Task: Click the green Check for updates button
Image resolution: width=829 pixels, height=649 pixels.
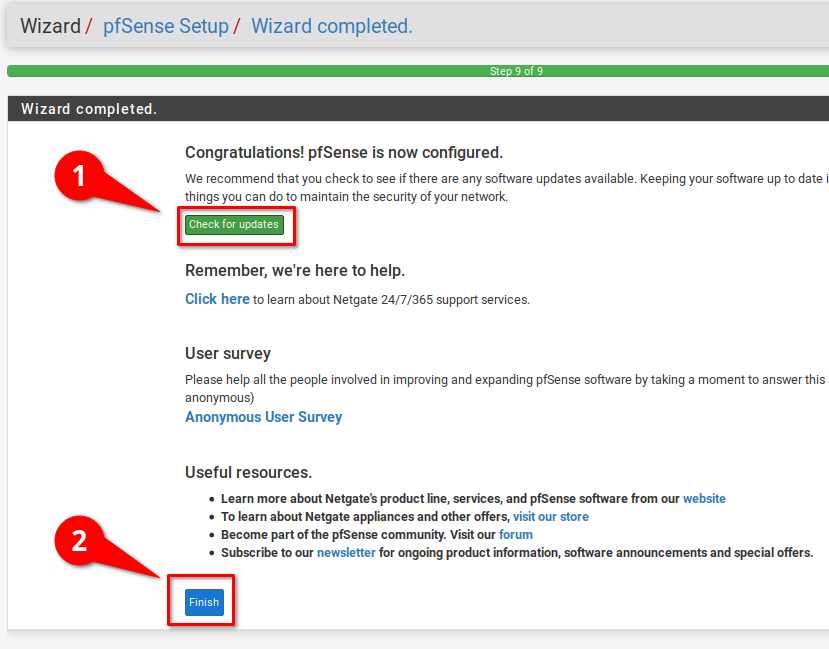Action: (234, 225)
